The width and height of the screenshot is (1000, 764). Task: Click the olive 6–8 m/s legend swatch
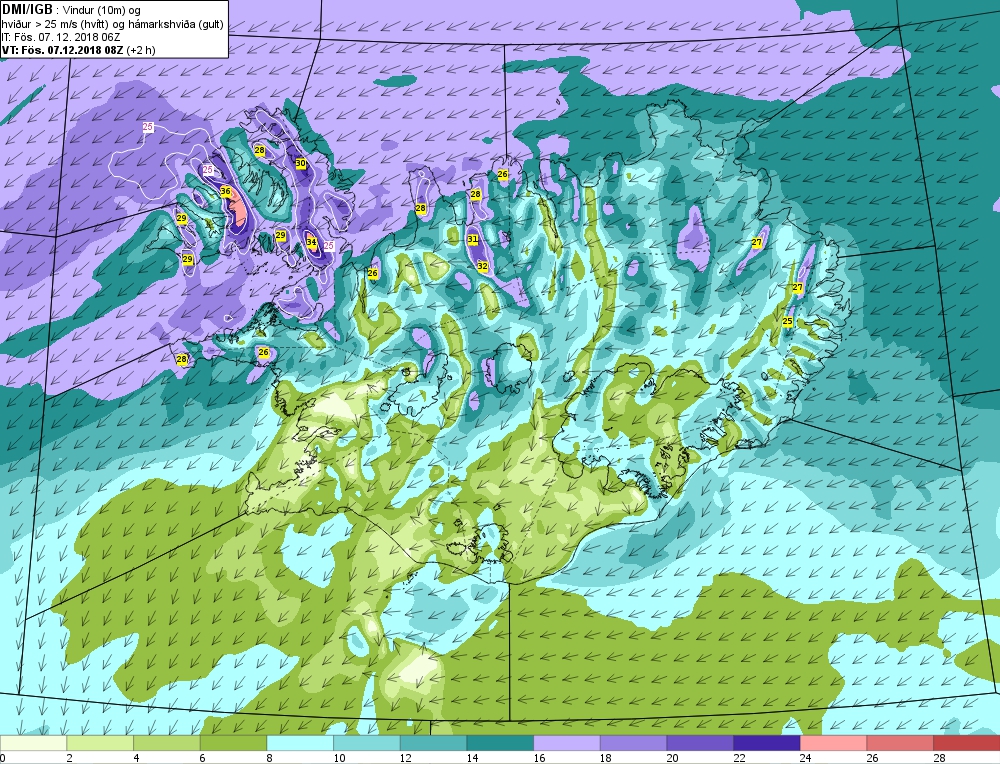point(233,743)
